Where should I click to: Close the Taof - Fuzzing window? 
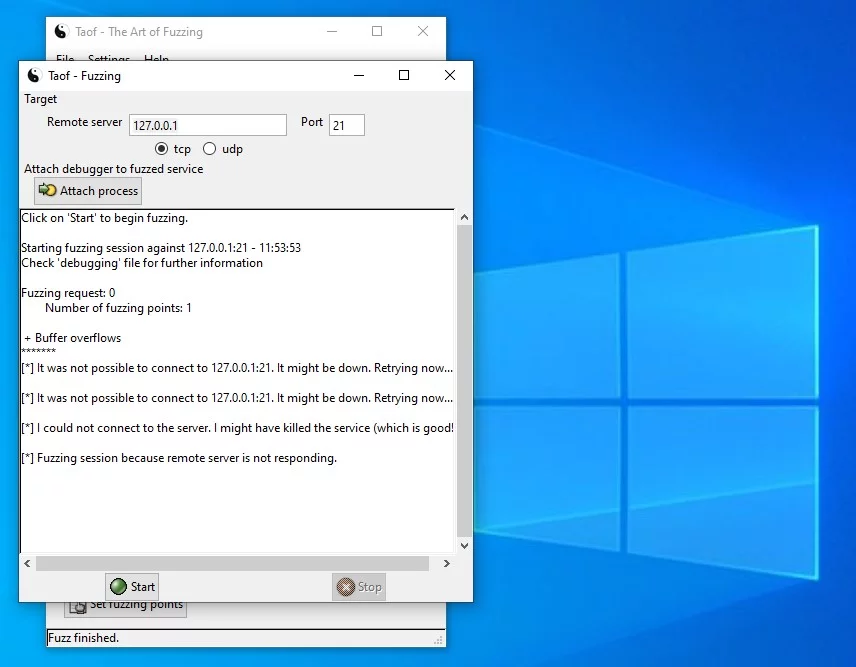coord(450,75)
